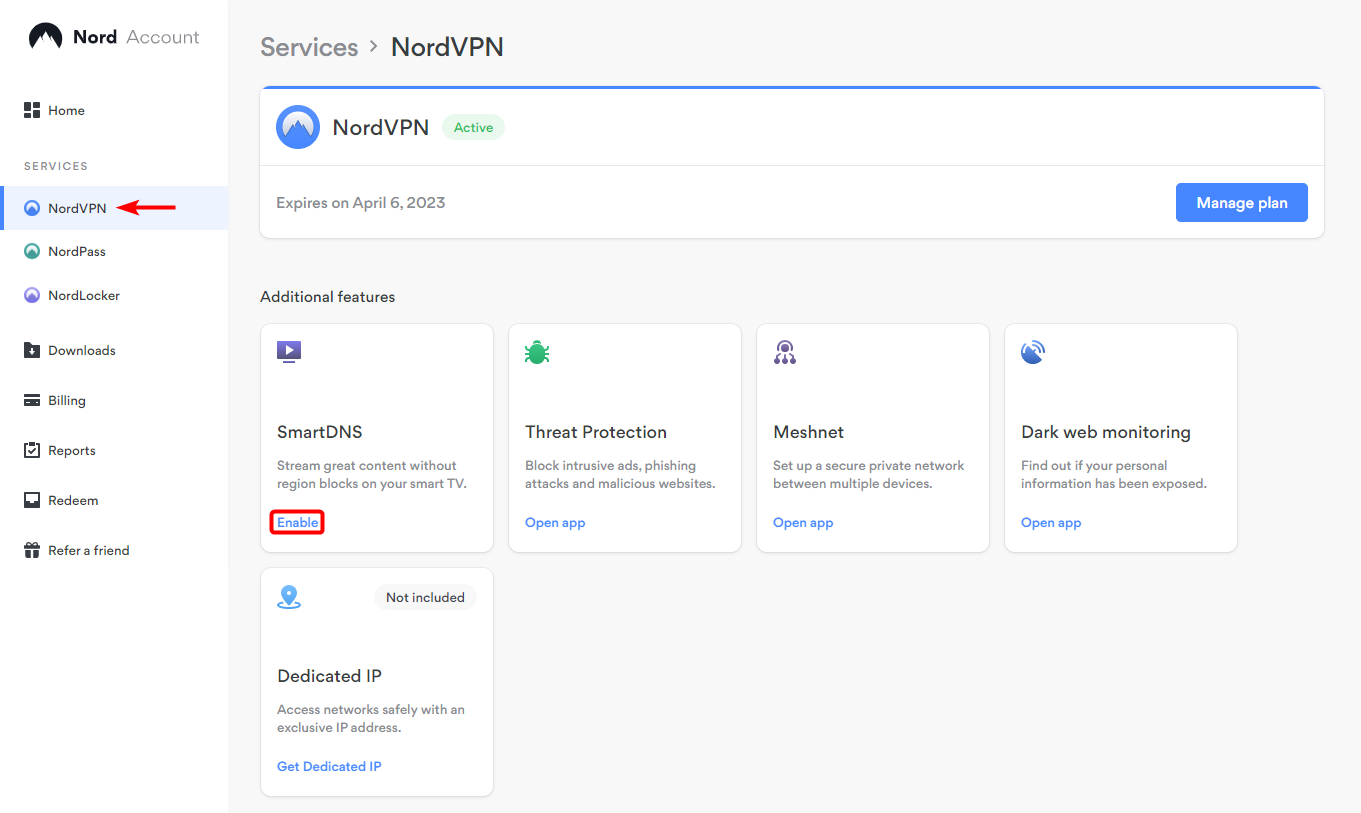Click the Nord Account logo
1361x813 pixels.
(113, 37)
